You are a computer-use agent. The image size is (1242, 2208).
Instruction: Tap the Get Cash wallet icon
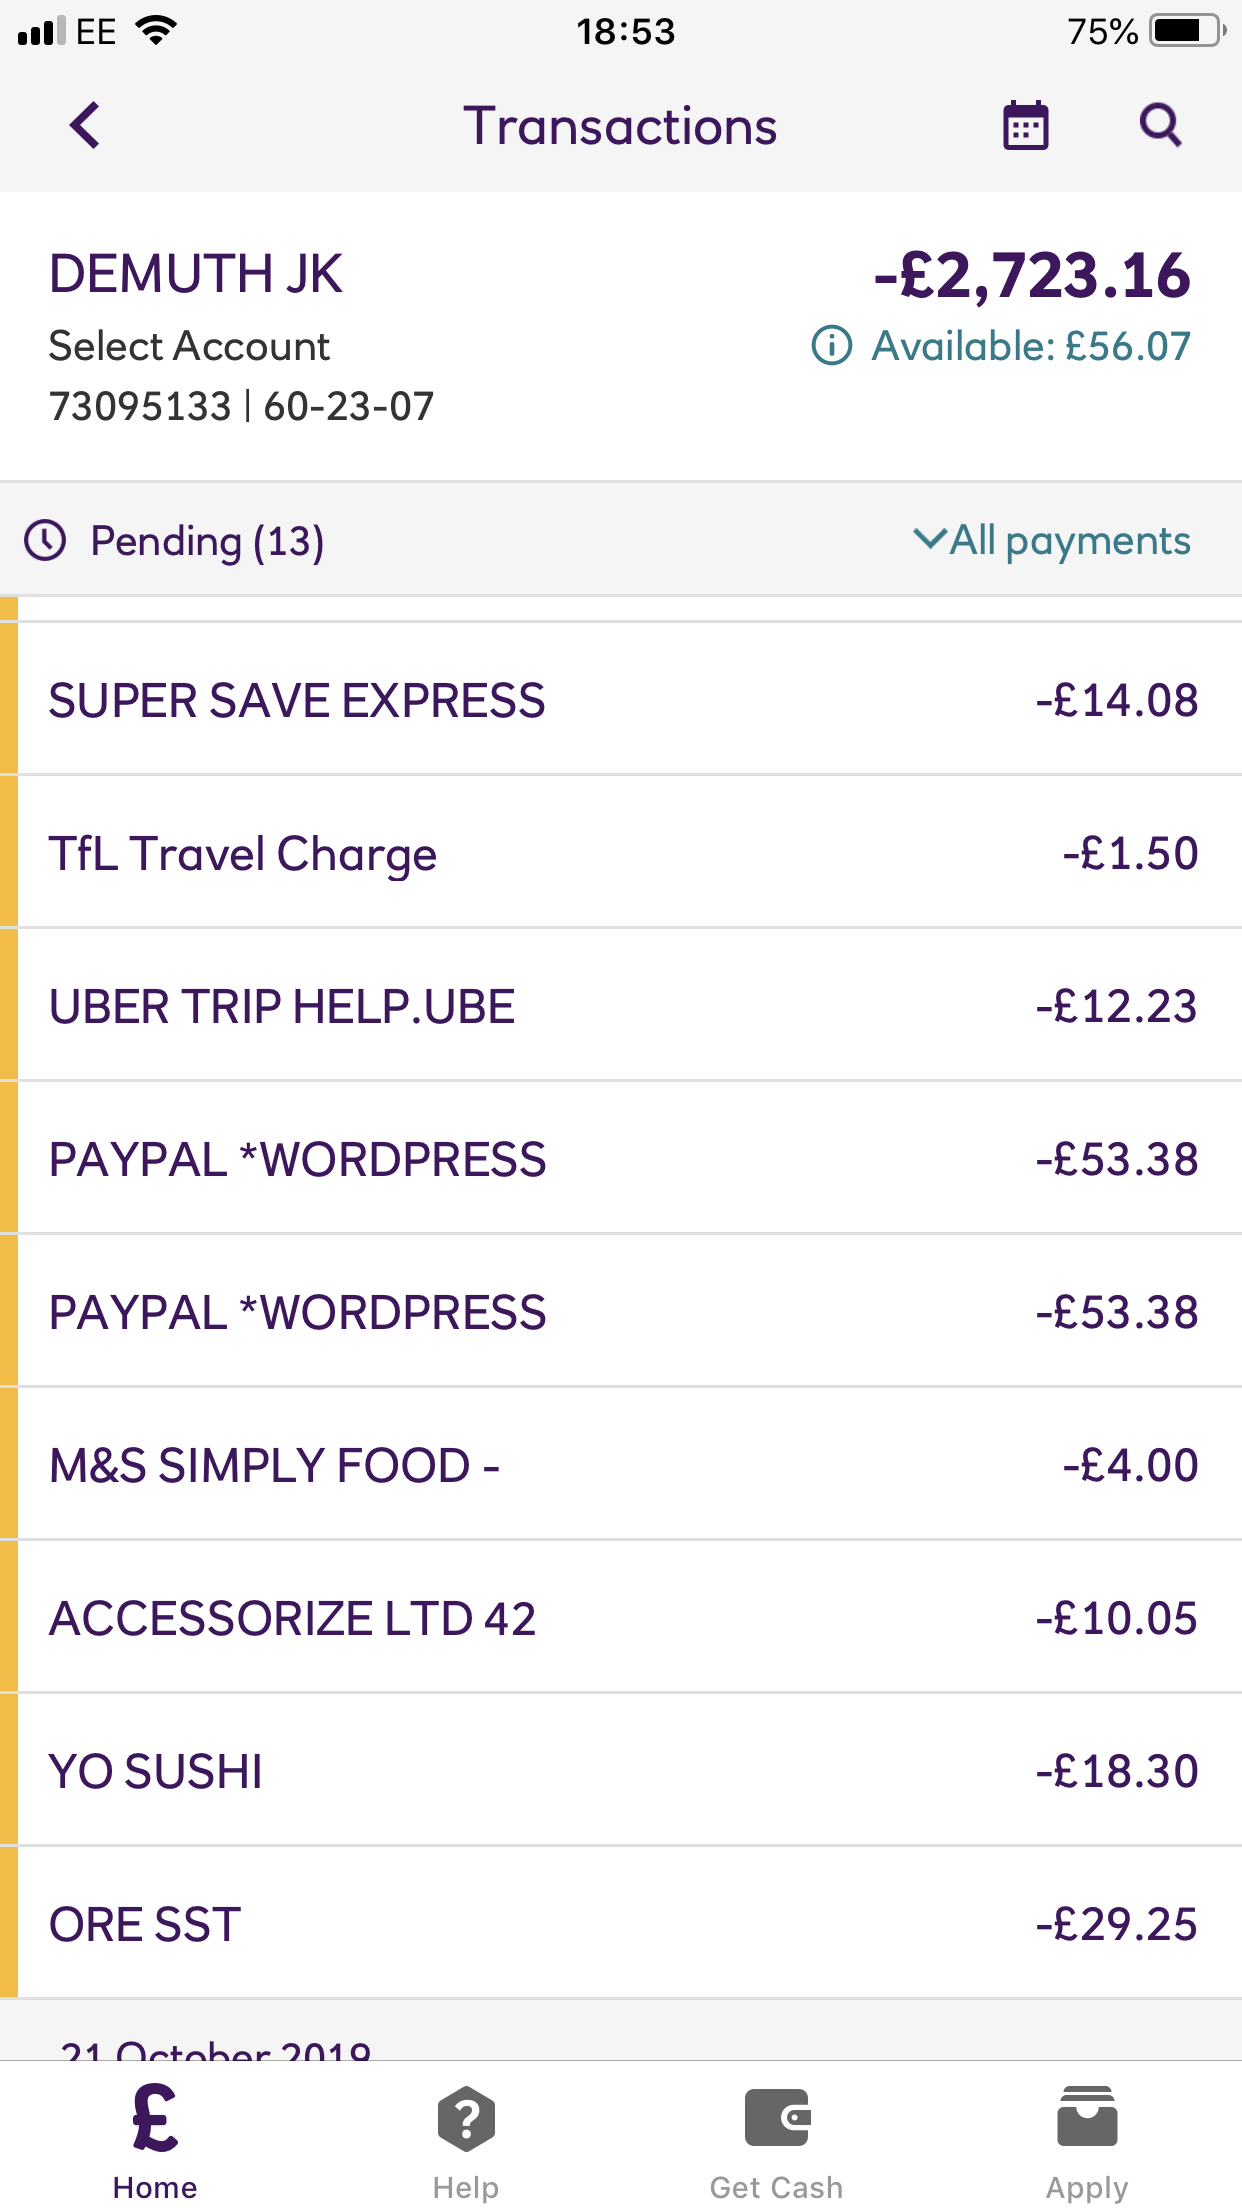coord(777,2120)
